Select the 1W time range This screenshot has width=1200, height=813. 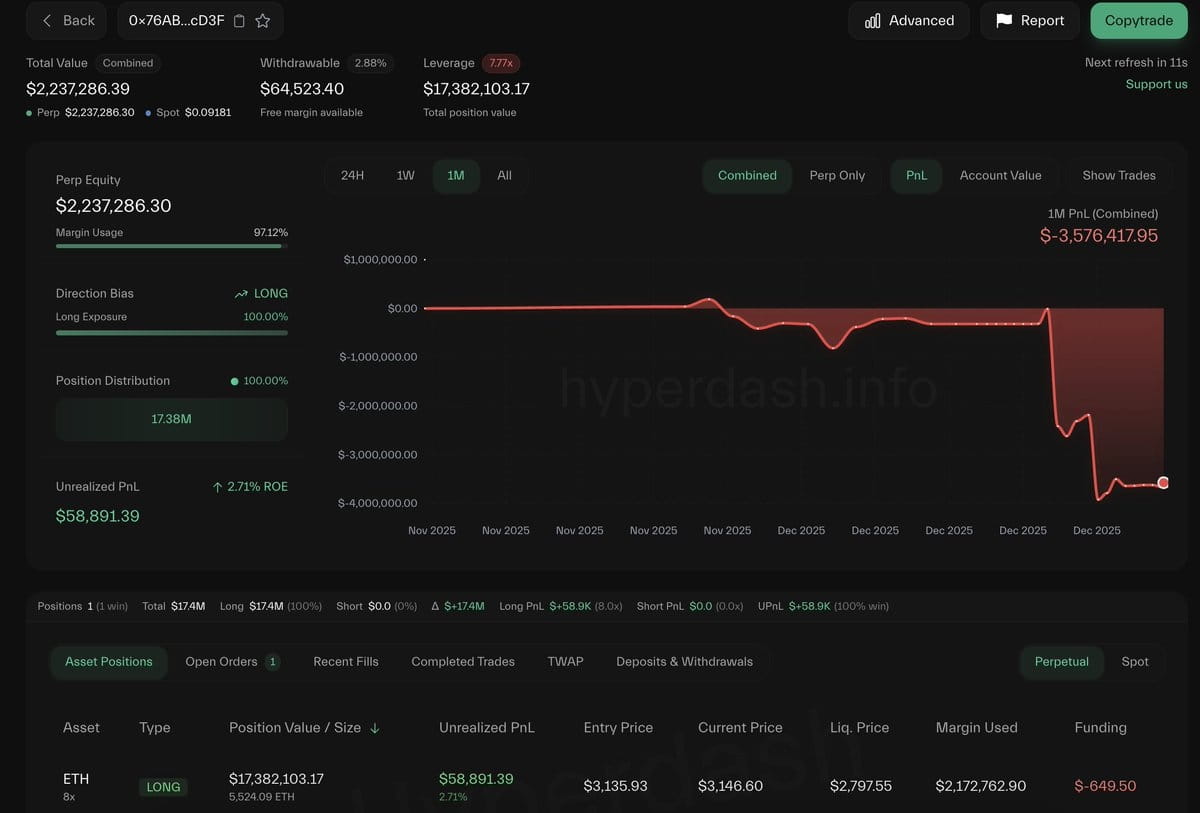pyautogui.click(x=405, y=175)
